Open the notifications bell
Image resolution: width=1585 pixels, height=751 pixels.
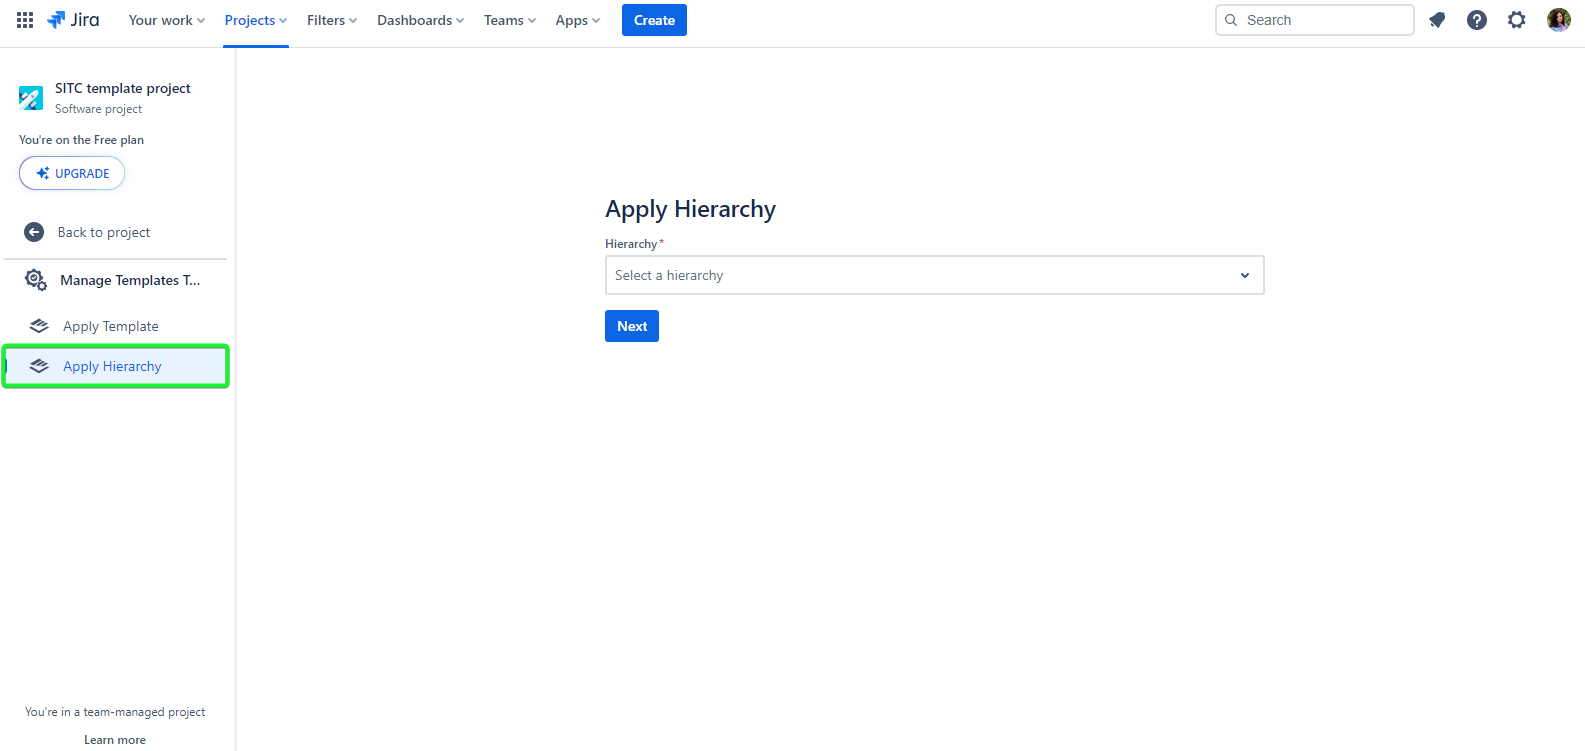(x=1437, y=20)
